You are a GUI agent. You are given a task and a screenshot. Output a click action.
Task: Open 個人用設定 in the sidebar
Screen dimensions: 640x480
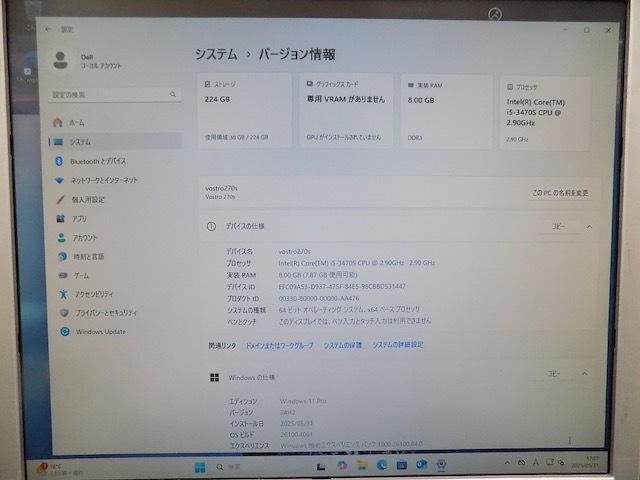tap(115, 200)
